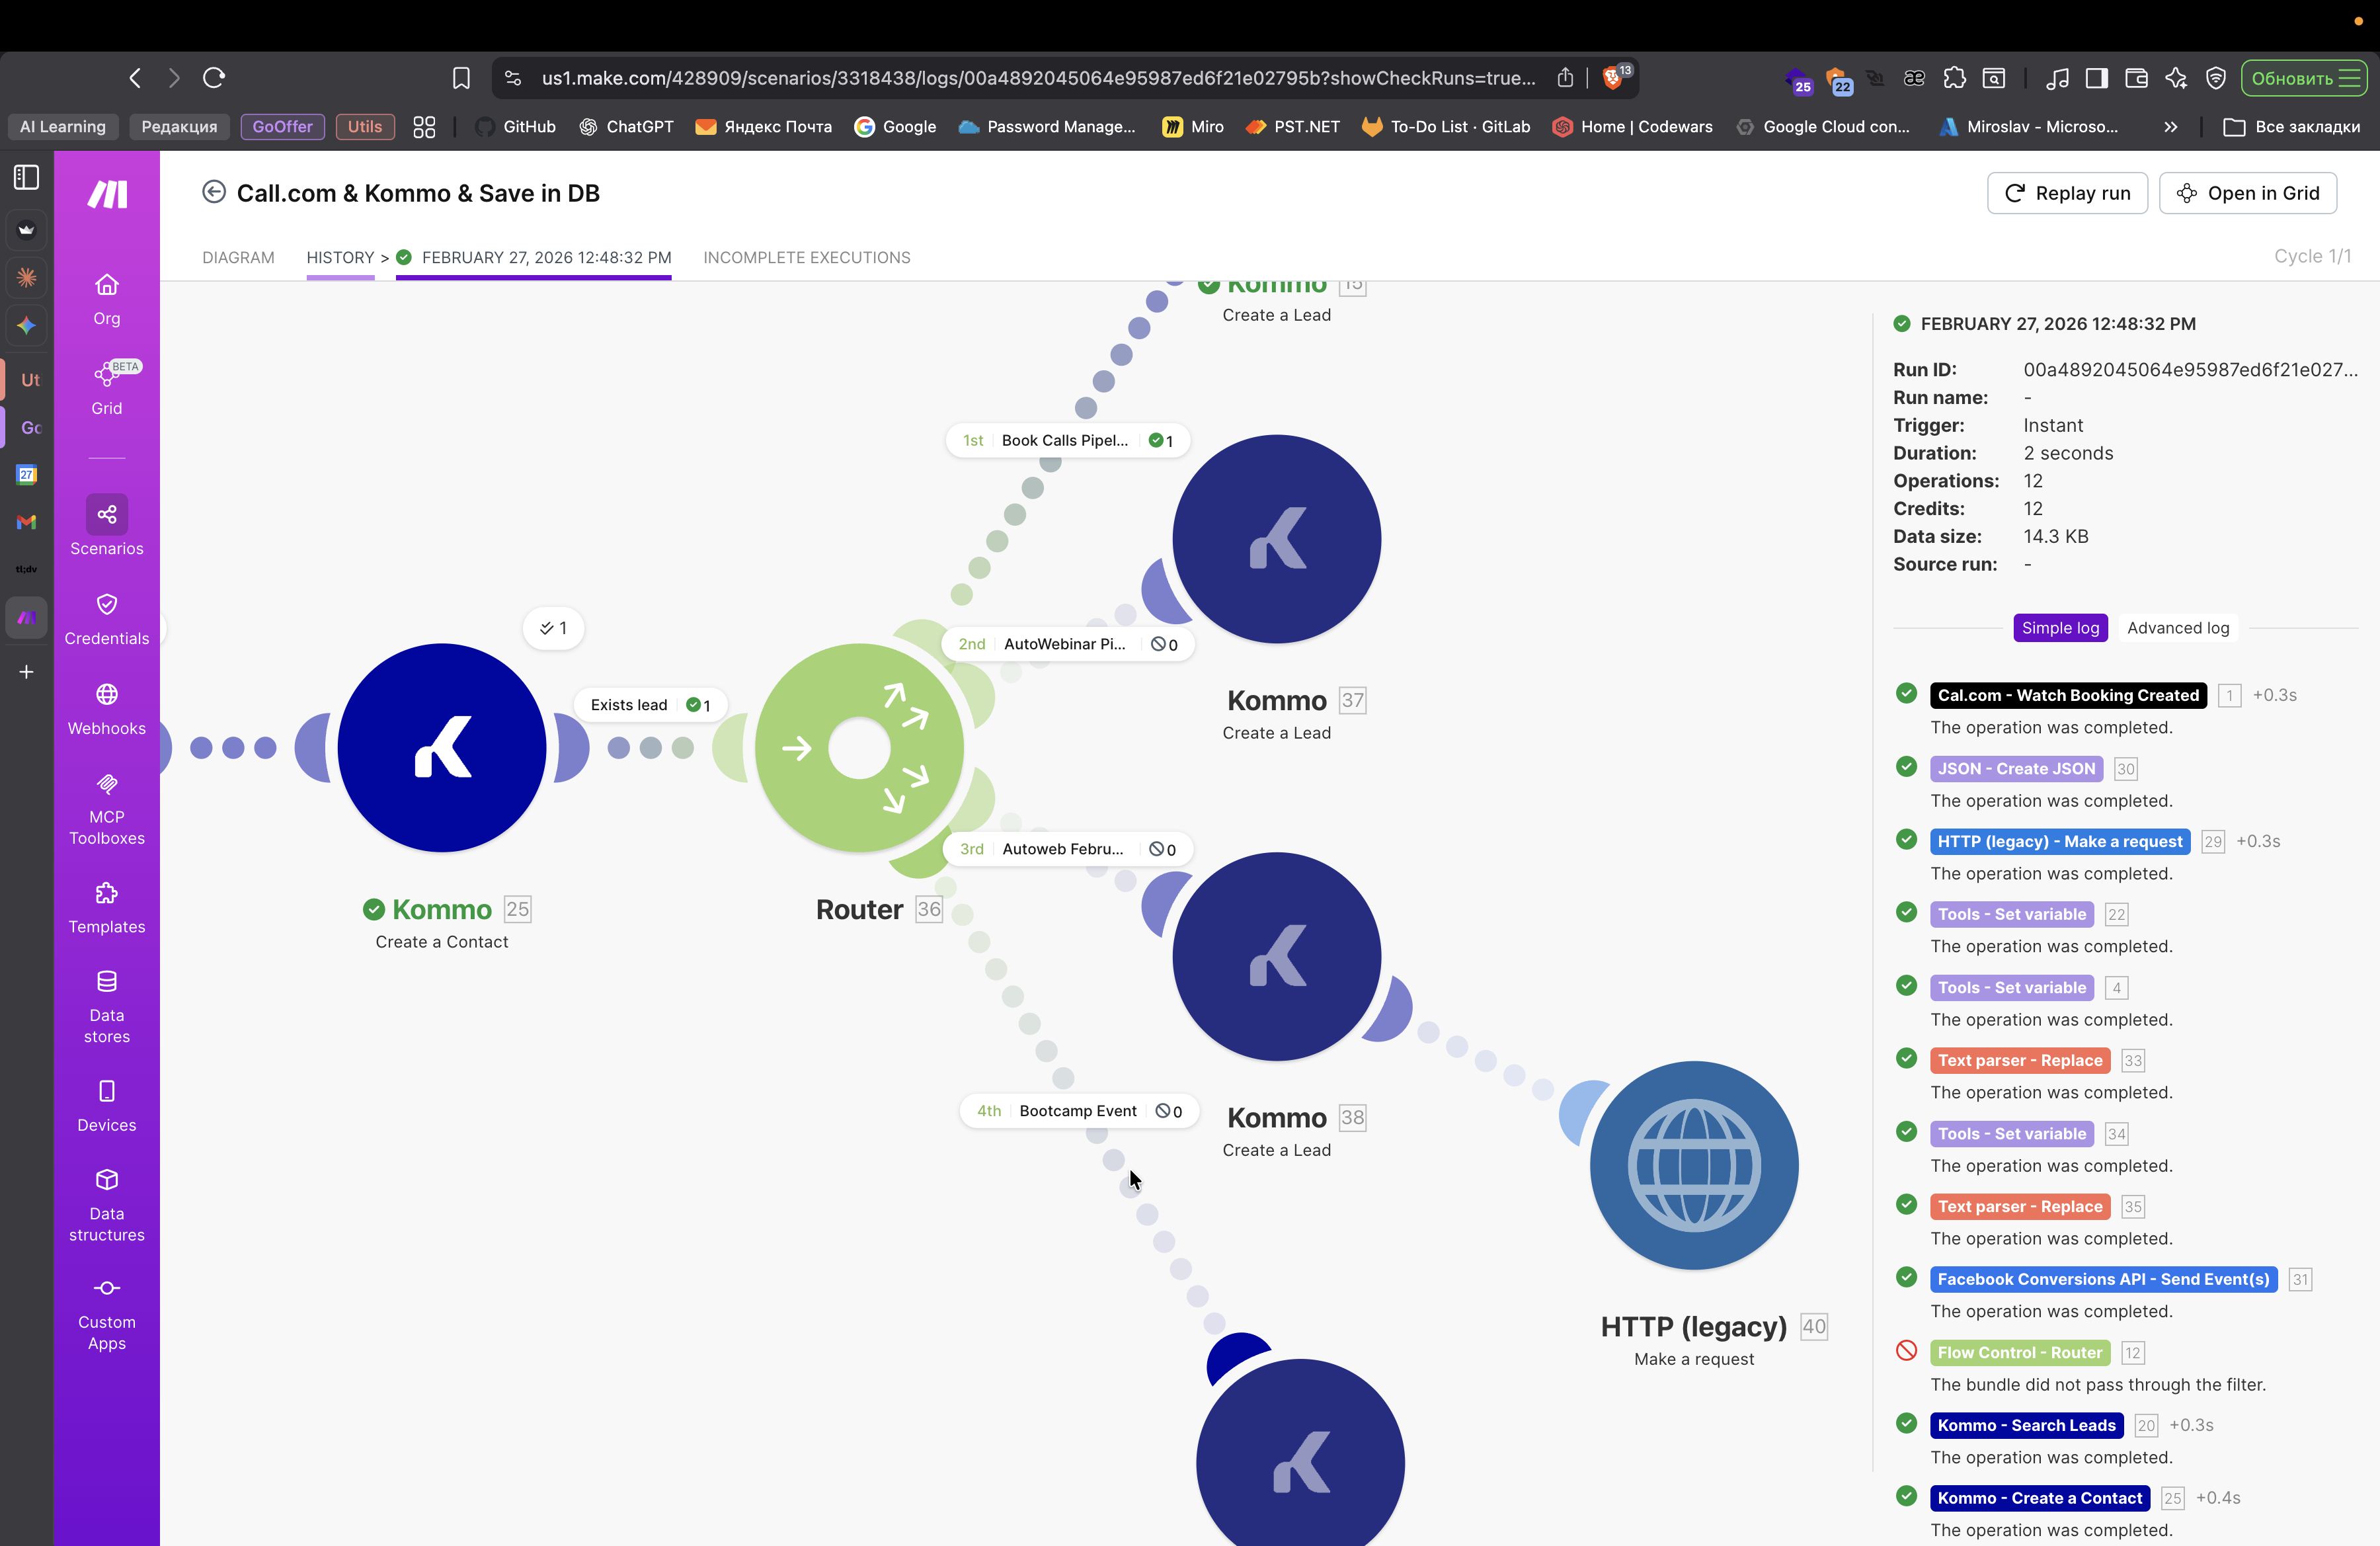Toggle the browser sidebar panel icon

pyautogui.click(x=27, y=177)
